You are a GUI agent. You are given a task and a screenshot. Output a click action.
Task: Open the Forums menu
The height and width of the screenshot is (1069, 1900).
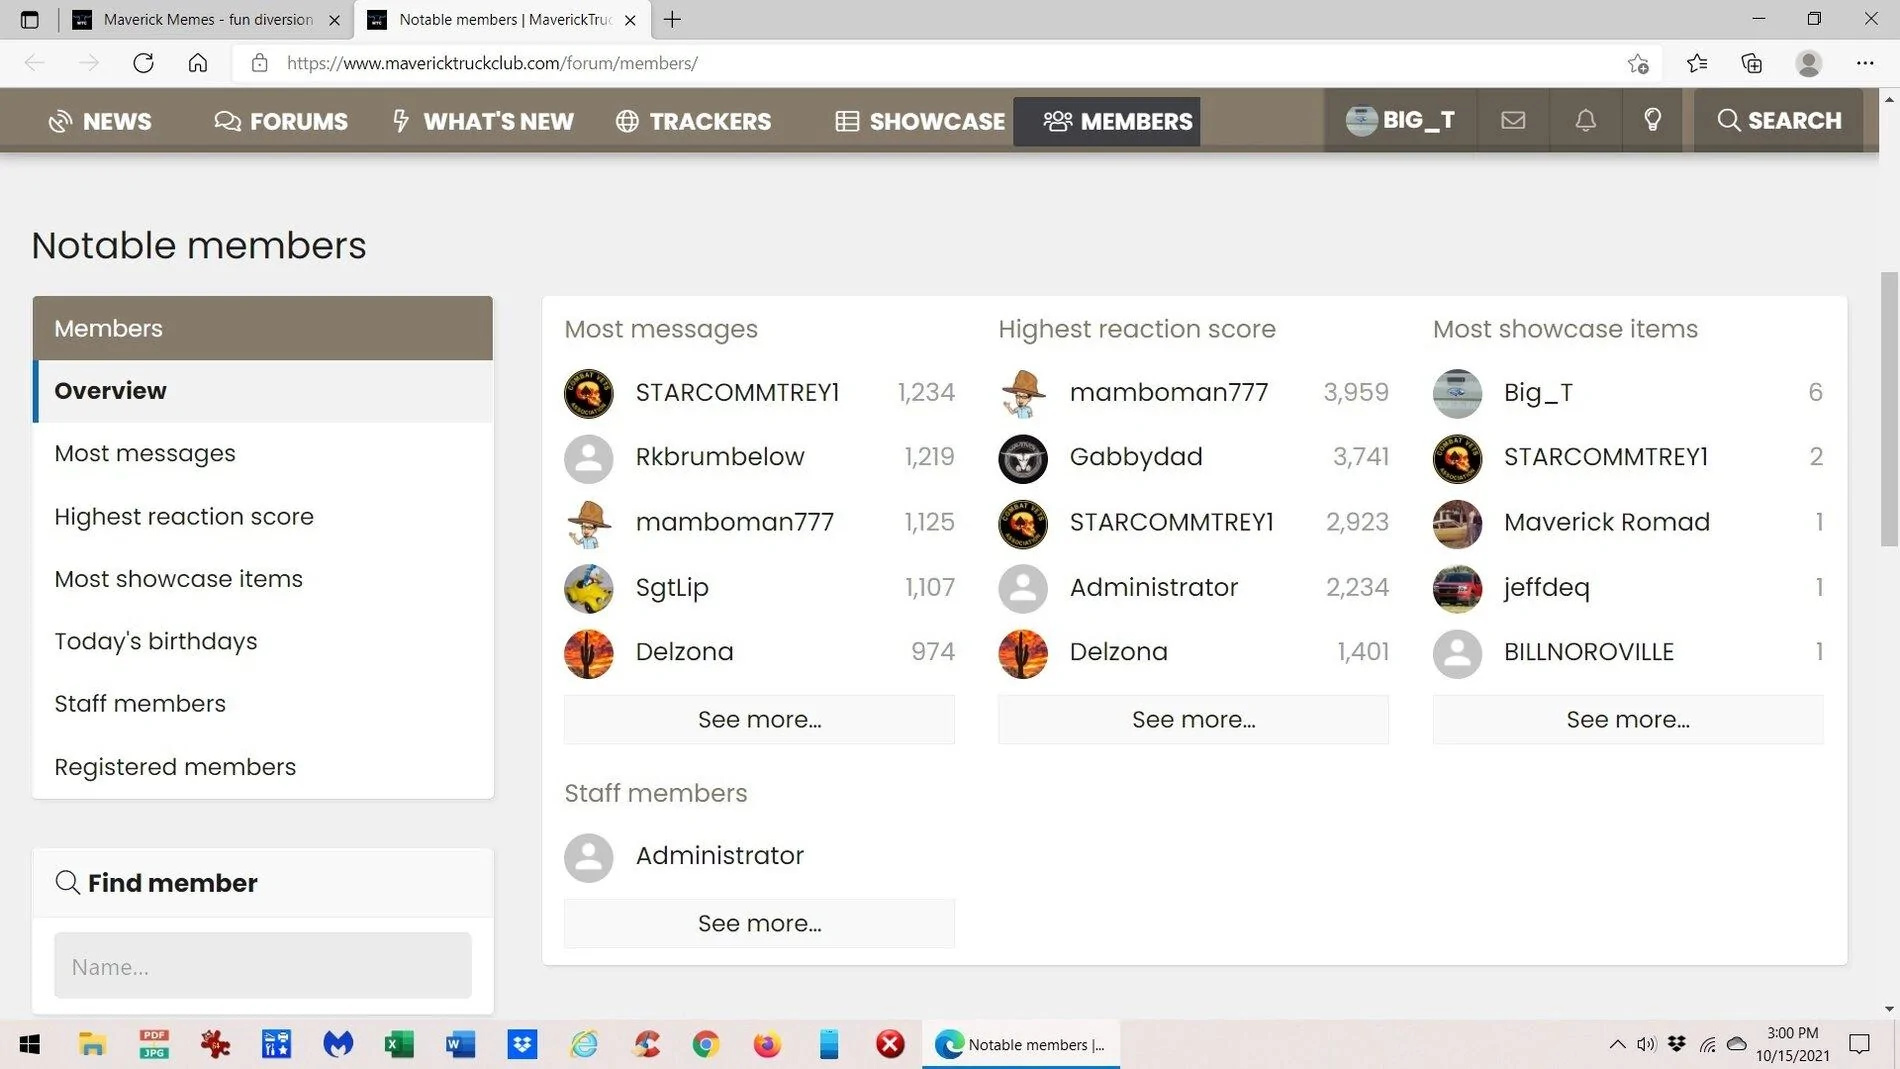click(x=281, y=121)
